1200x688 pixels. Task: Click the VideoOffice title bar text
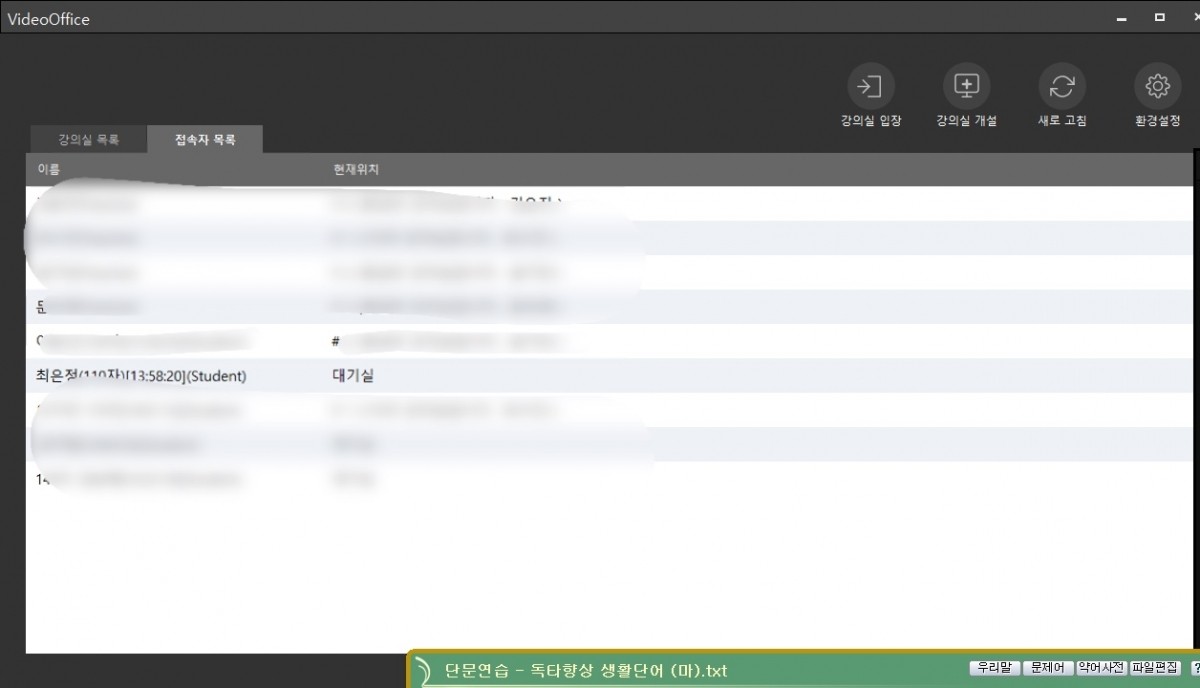point(48,19)
